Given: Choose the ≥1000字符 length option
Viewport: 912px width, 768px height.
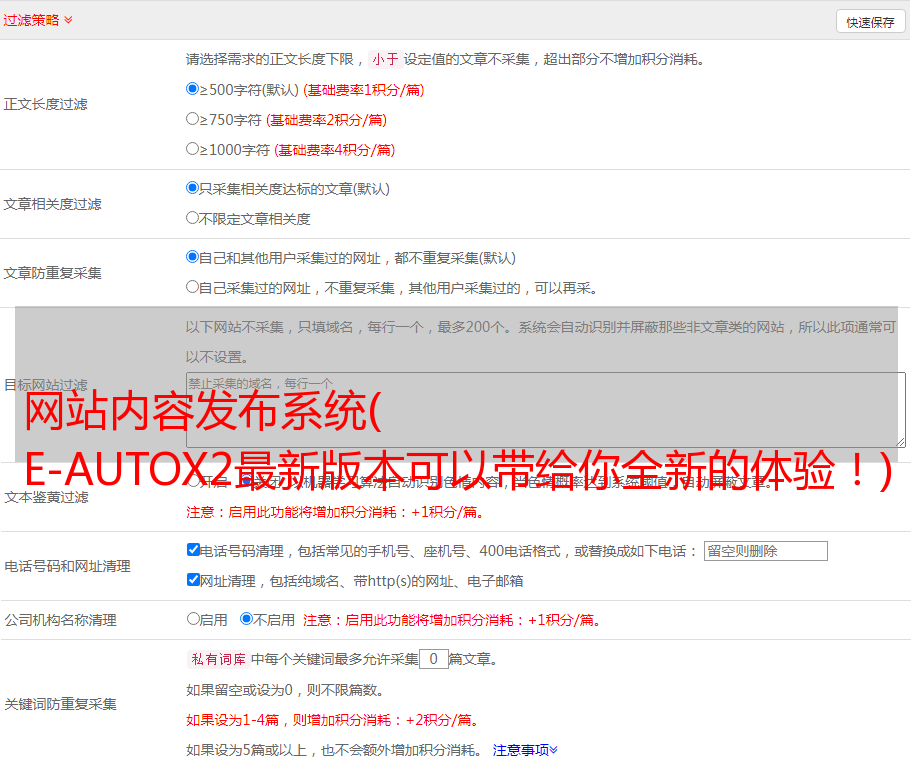Looking at the screenshot, I should tap(193, 149).
